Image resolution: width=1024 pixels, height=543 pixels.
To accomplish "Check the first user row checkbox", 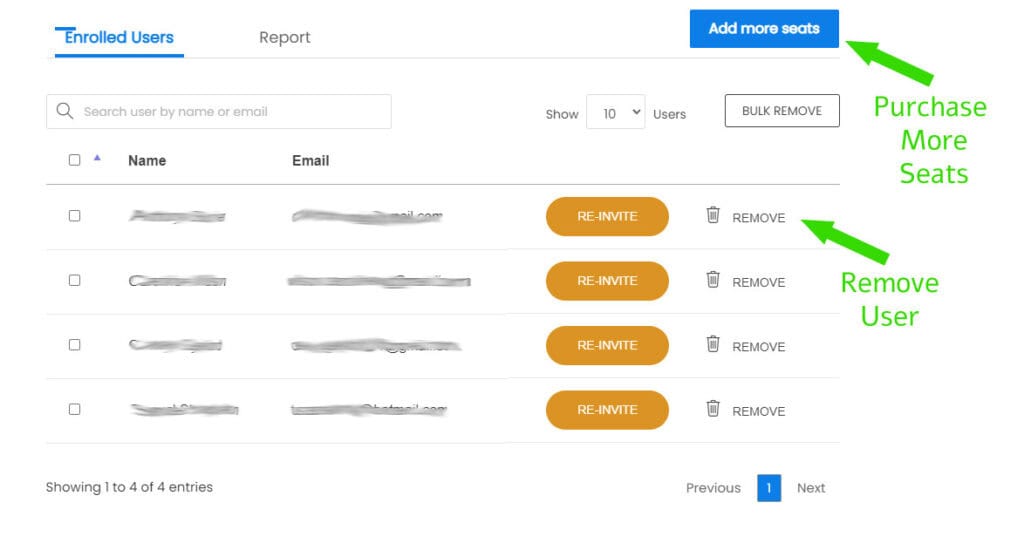I will click(x=74, y=216).
